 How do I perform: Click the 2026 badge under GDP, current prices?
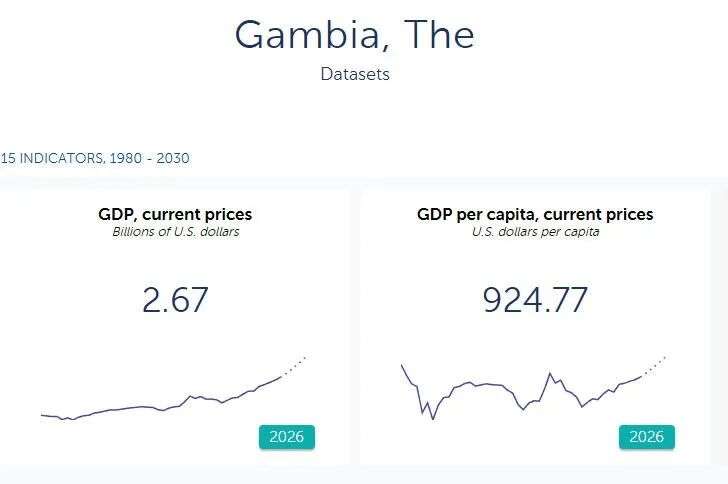click(287, 437)
